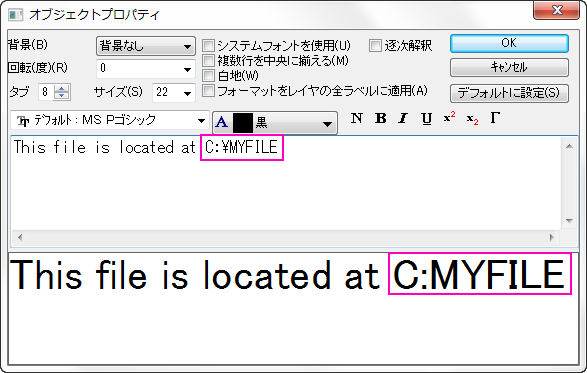Open the 背景(B) dropdown showing 背景なし
The image size is (587, 373).
(146, 46)
